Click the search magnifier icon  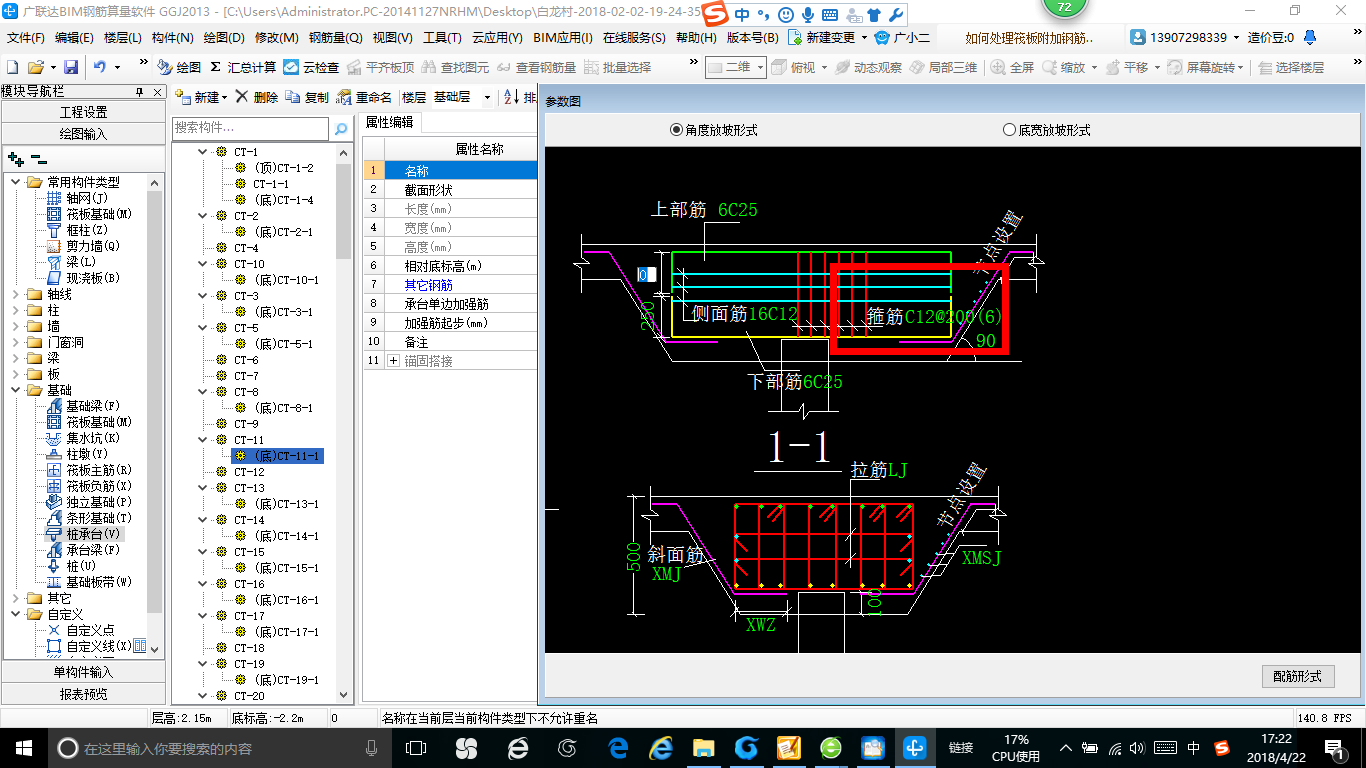click(x=341, y=128)
